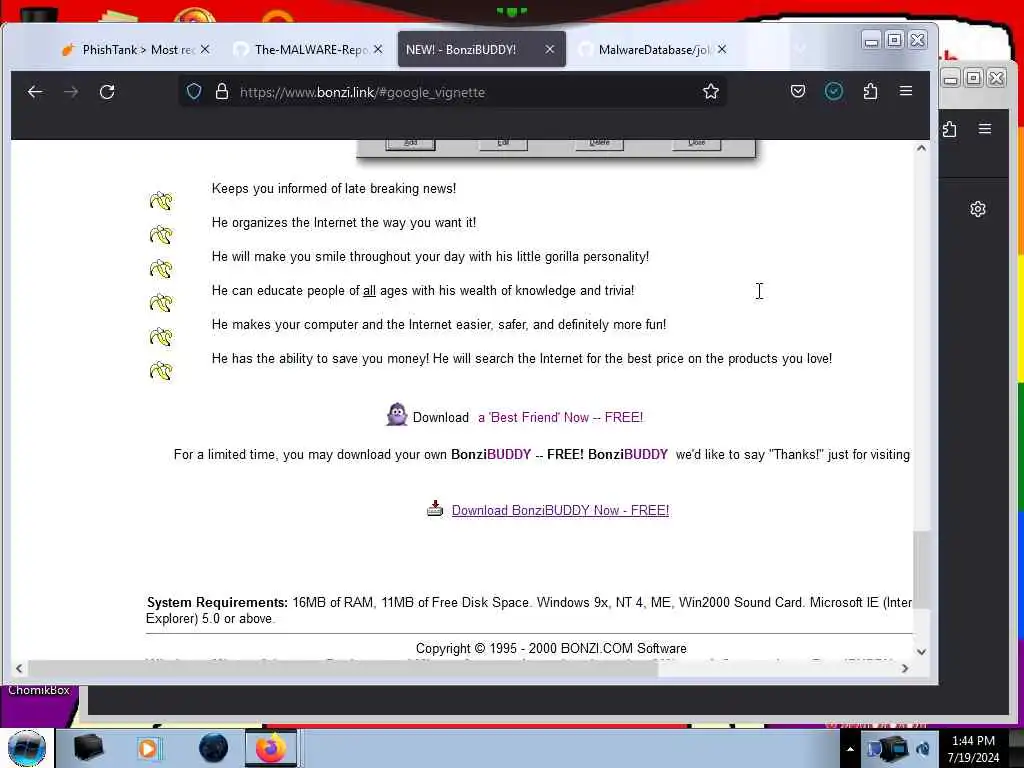Open settings gear in background window
This screenshot has height=768, width=1024.
(977, 209)
